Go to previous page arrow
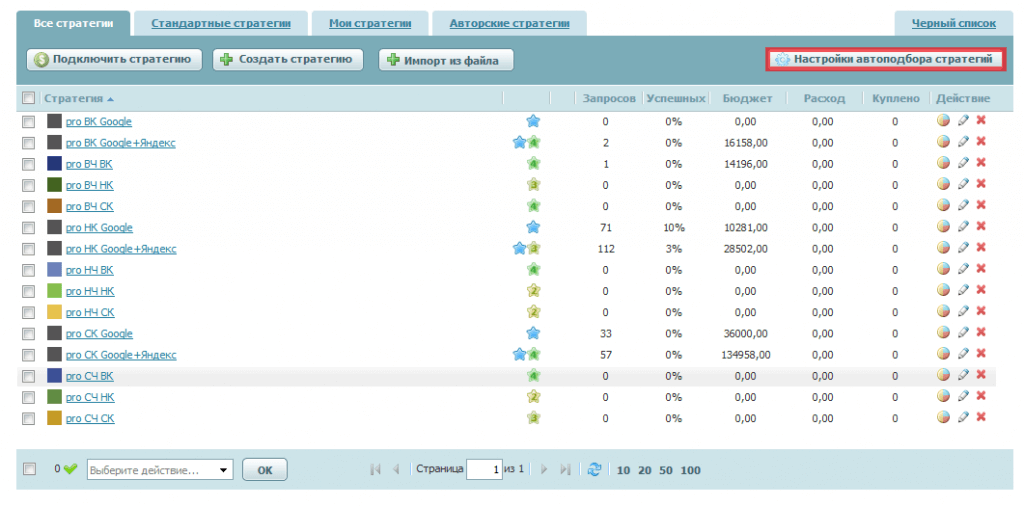Image resolution: width=1024 pixels, height=506 pixels. tap(395, 469)
